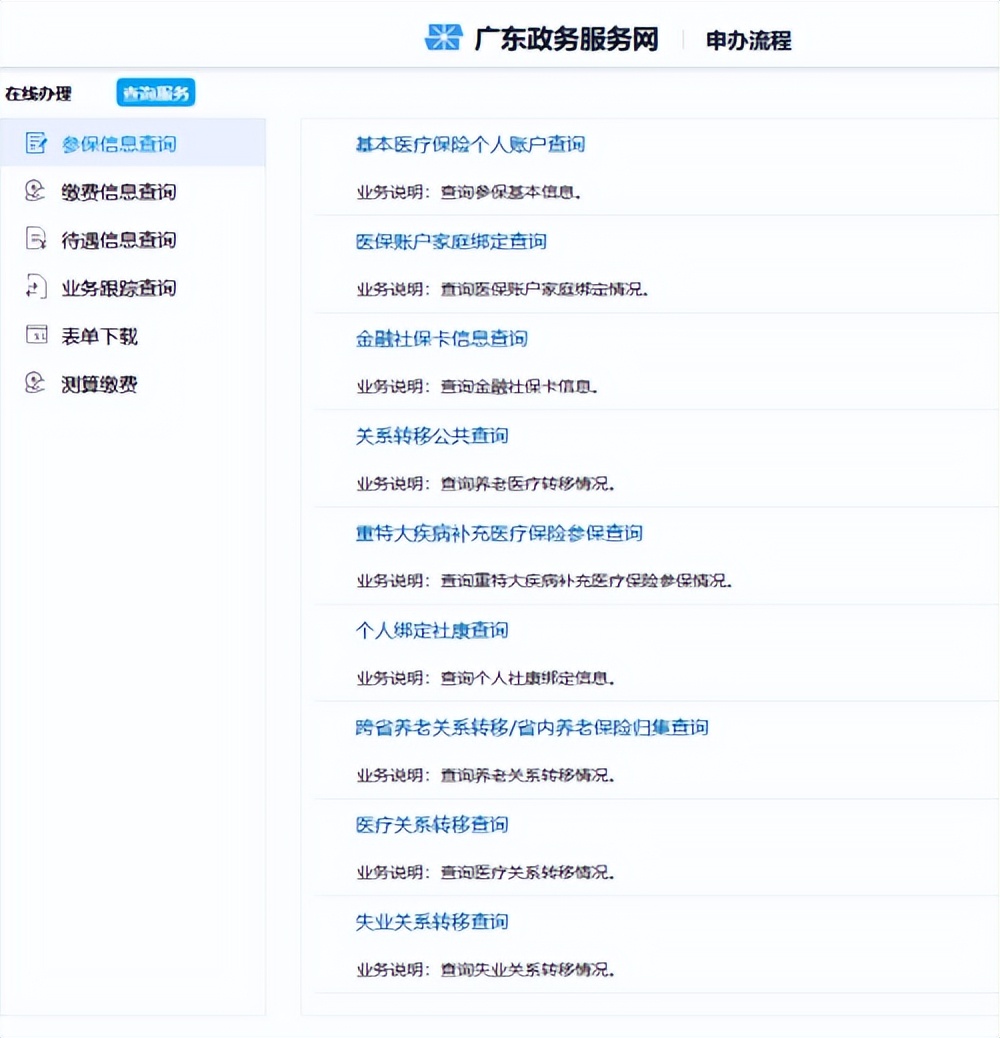Click the 参保信息查询 sidebar icon
The image size is (1000, 1038).
[35, 143]
